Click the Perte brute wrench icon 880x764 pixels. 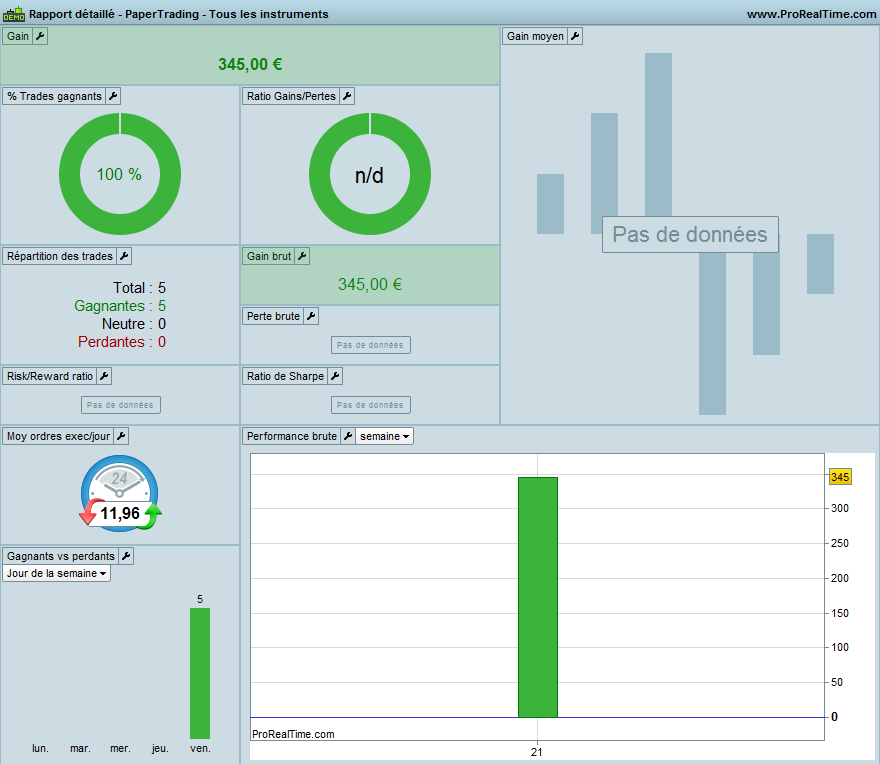[x=311, y=316]
